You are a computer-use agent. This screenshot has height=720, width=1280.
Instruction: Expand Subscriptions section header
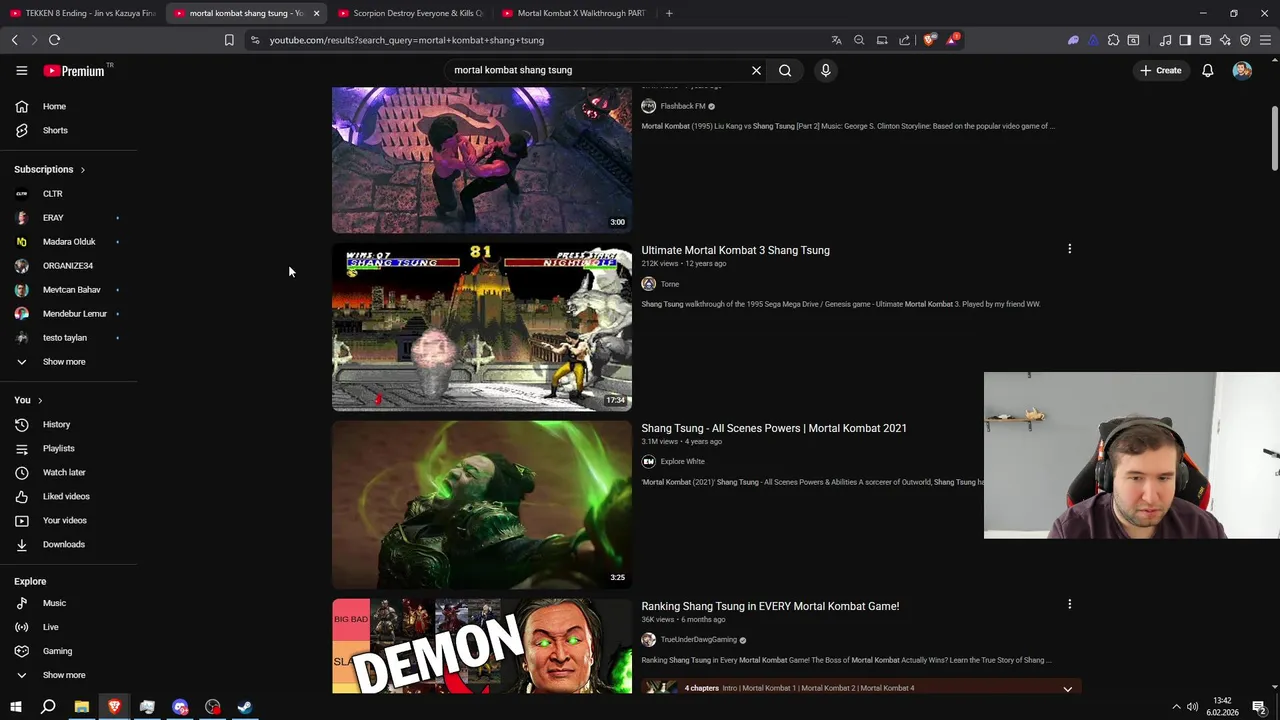[x=50, y=169]
